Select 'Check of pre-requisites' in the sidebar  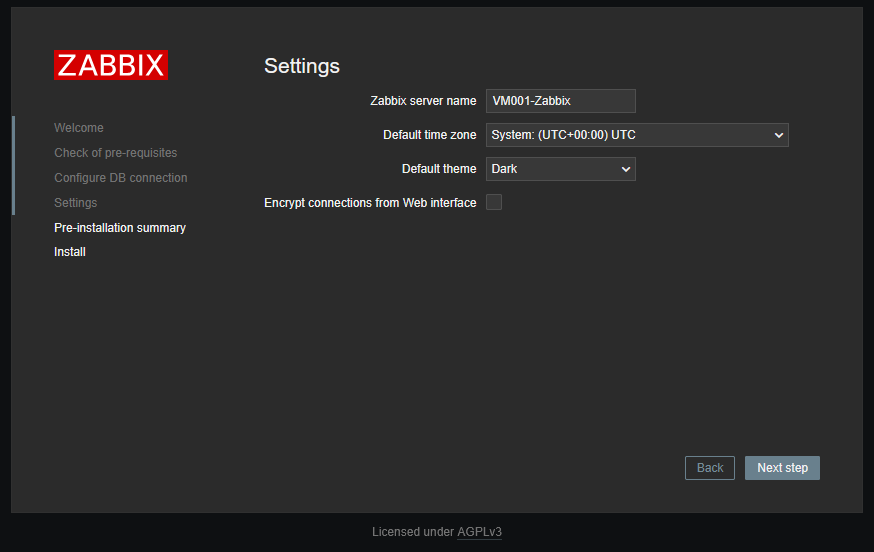[115, 153]
